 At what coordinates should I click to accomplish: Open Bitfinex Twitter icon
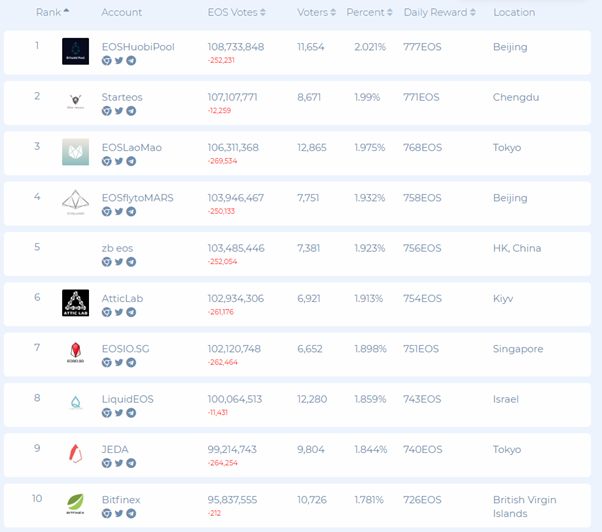(x=119, y=513)
